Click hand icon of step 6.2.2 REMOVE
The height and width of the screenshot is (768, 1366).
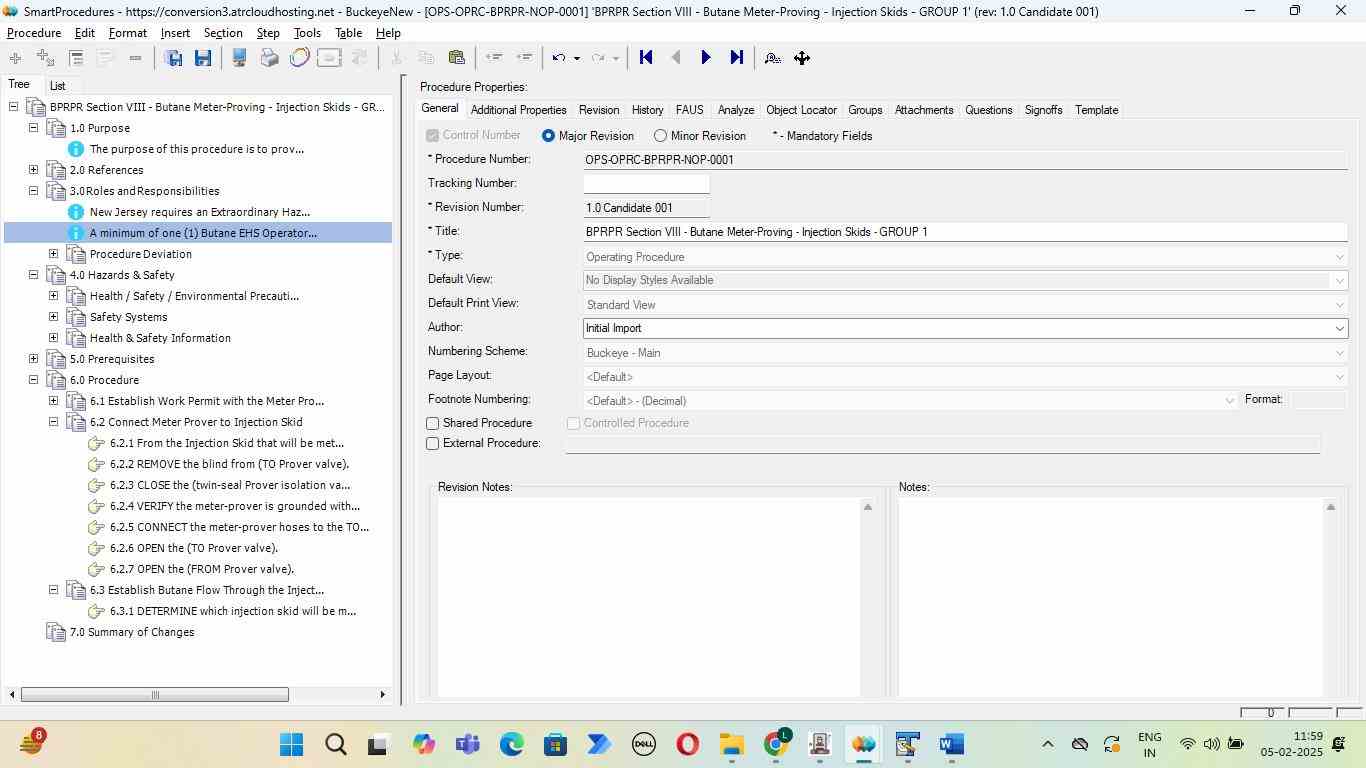pyautogui.click(x=97, y=464)
